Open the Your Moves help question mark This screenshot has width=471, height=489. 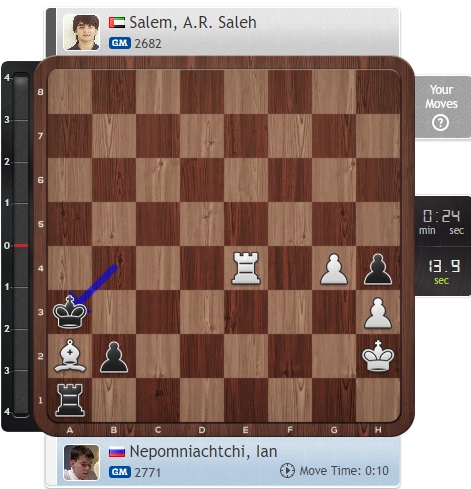[440, 123]
